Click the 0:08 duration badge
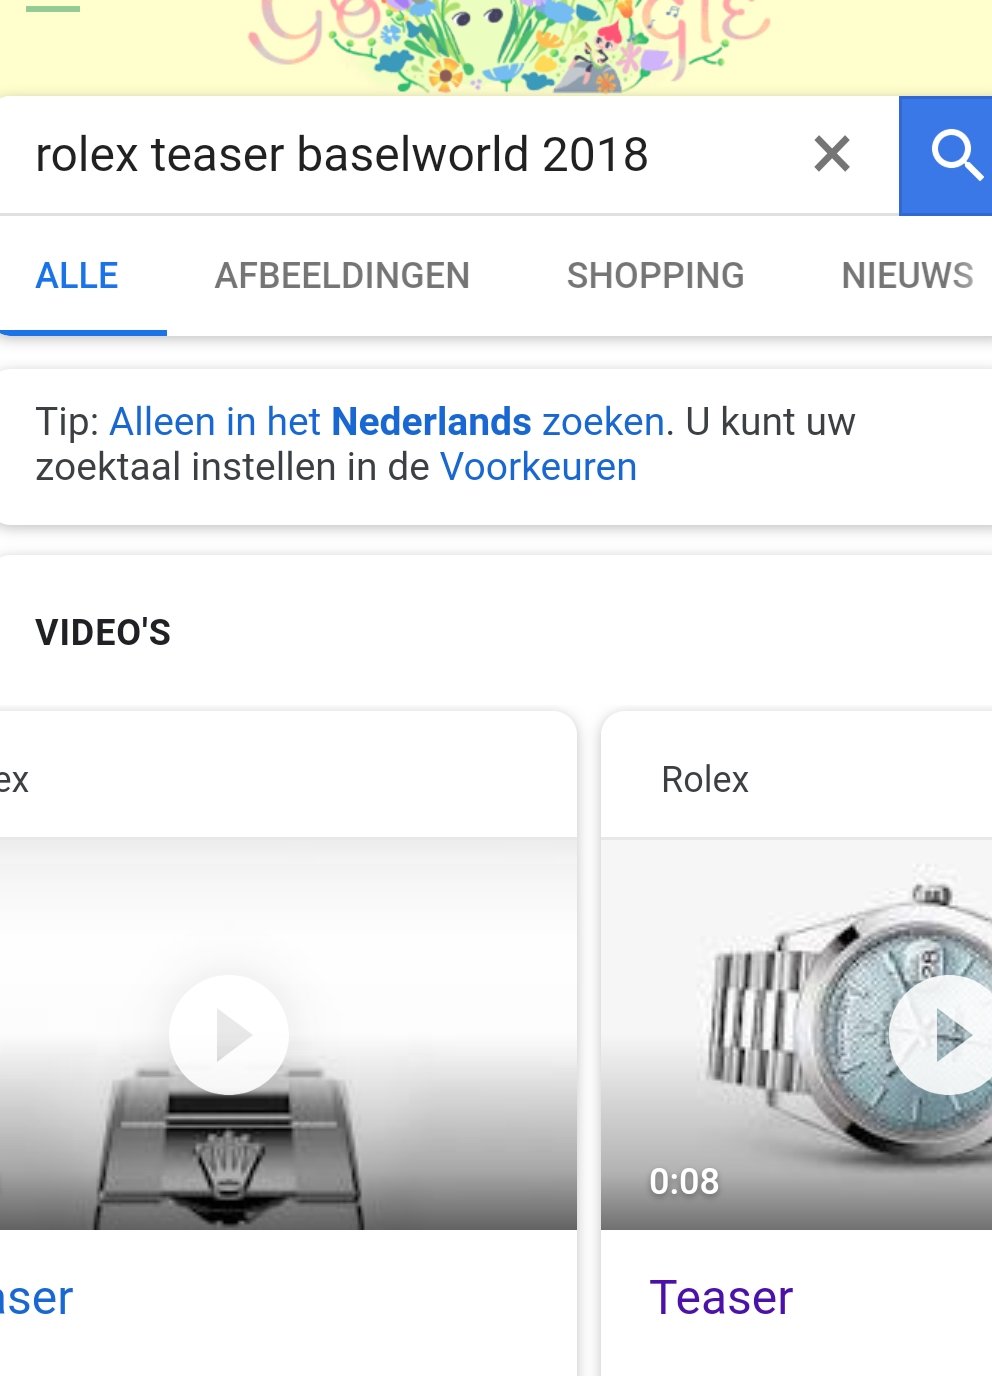This screenshot has height=1376, width=992. [684, 1181]
